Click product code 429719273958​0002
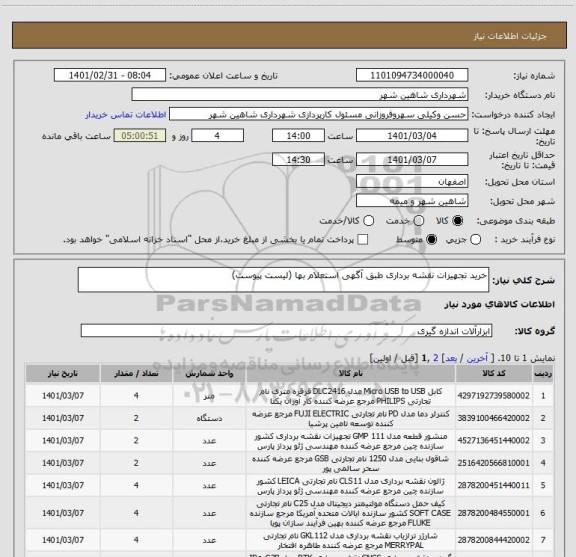 tap(494, 396)
